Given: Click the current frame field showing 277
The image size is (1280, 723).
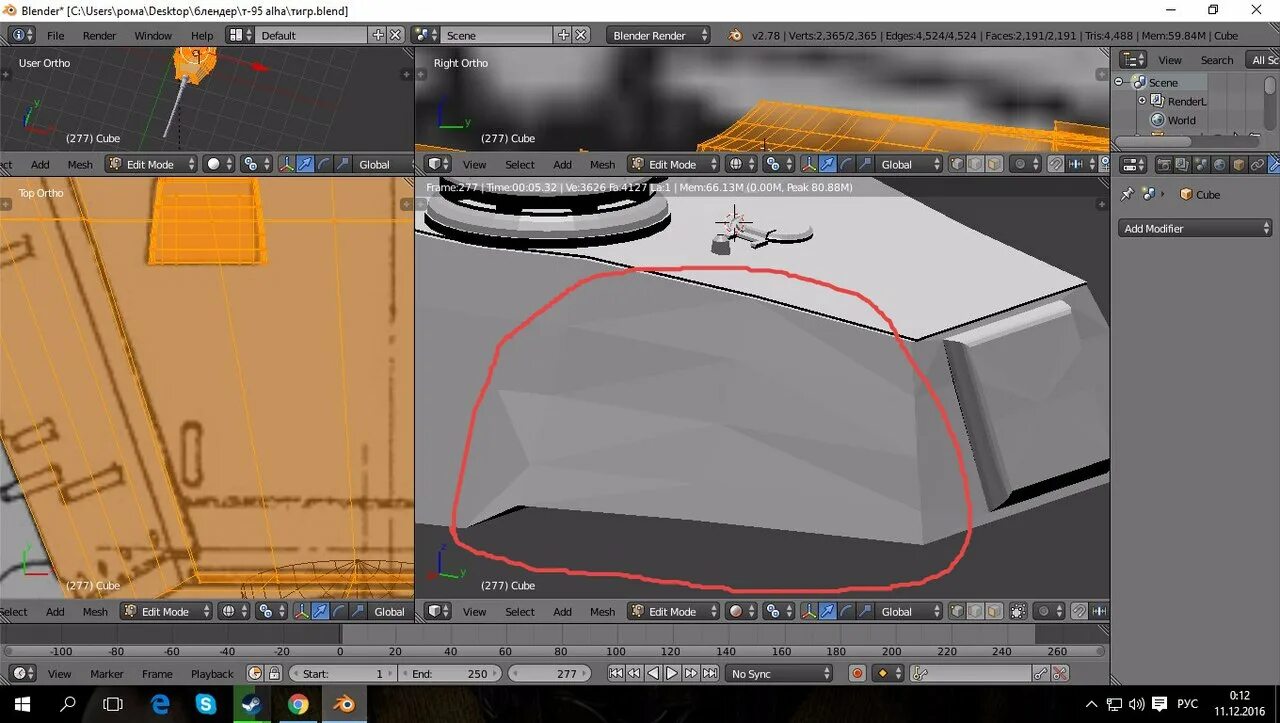Looking at the screenshot, I should (x=548, y=673).
